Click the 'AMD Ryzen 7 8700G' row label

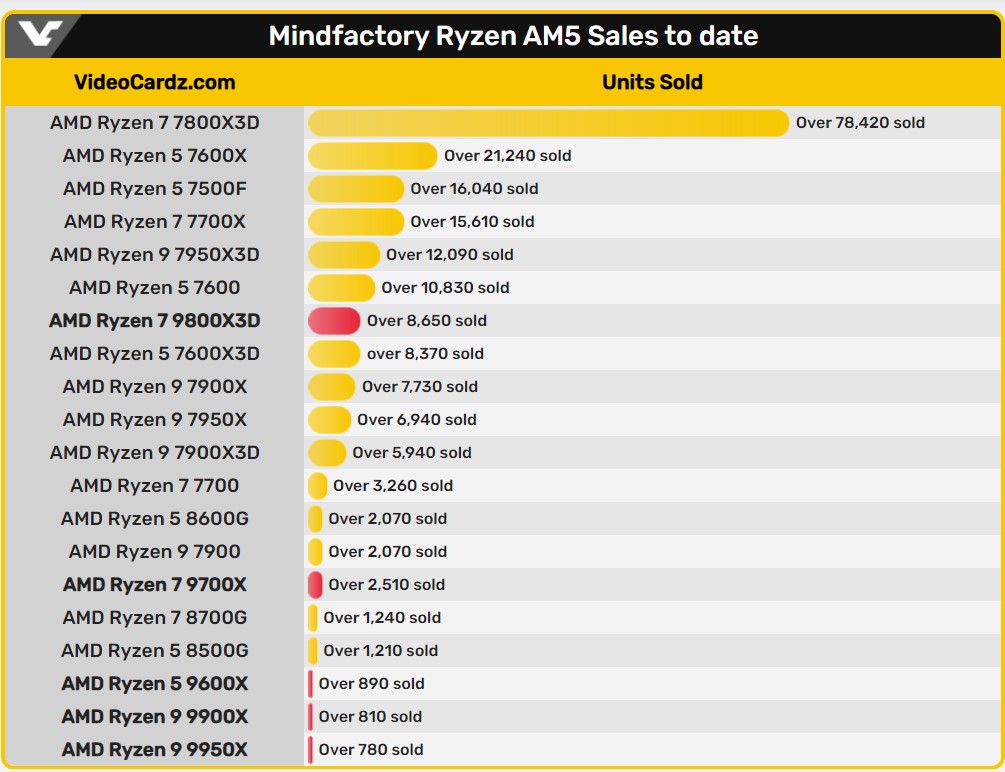[154, 618]
